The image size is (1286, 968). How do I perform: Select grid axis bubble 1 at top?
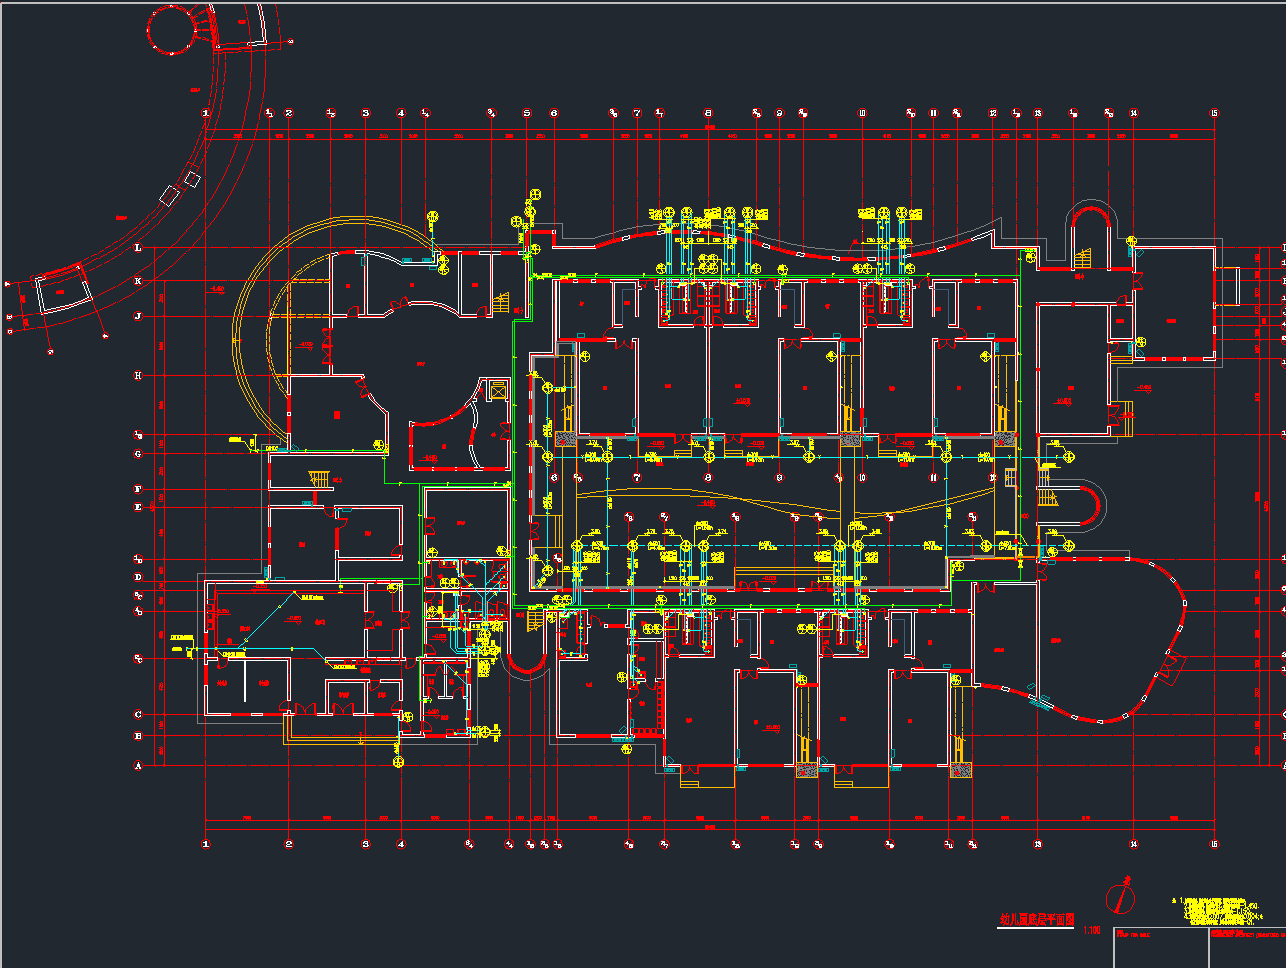point(206,114)
